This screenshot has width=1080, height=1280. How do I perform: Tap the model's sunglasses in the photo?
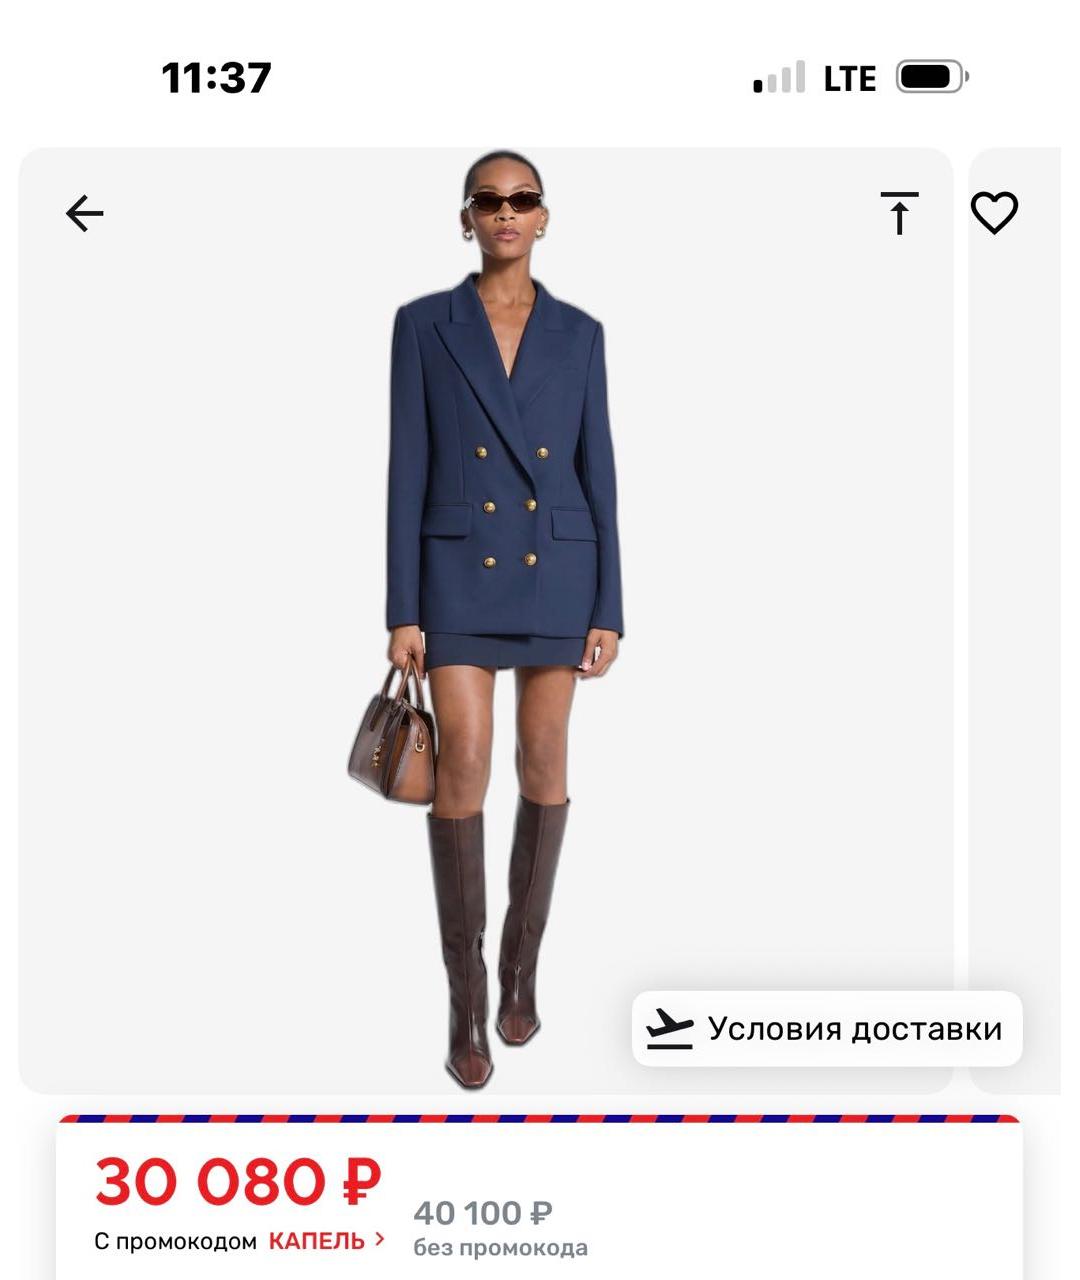click(x=505, y=202)
